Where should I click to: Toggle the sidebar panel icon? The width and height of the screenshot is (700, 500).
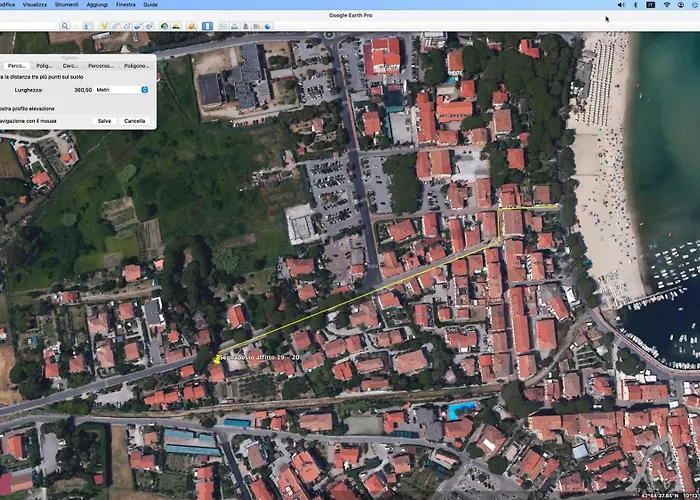[88, 26]
